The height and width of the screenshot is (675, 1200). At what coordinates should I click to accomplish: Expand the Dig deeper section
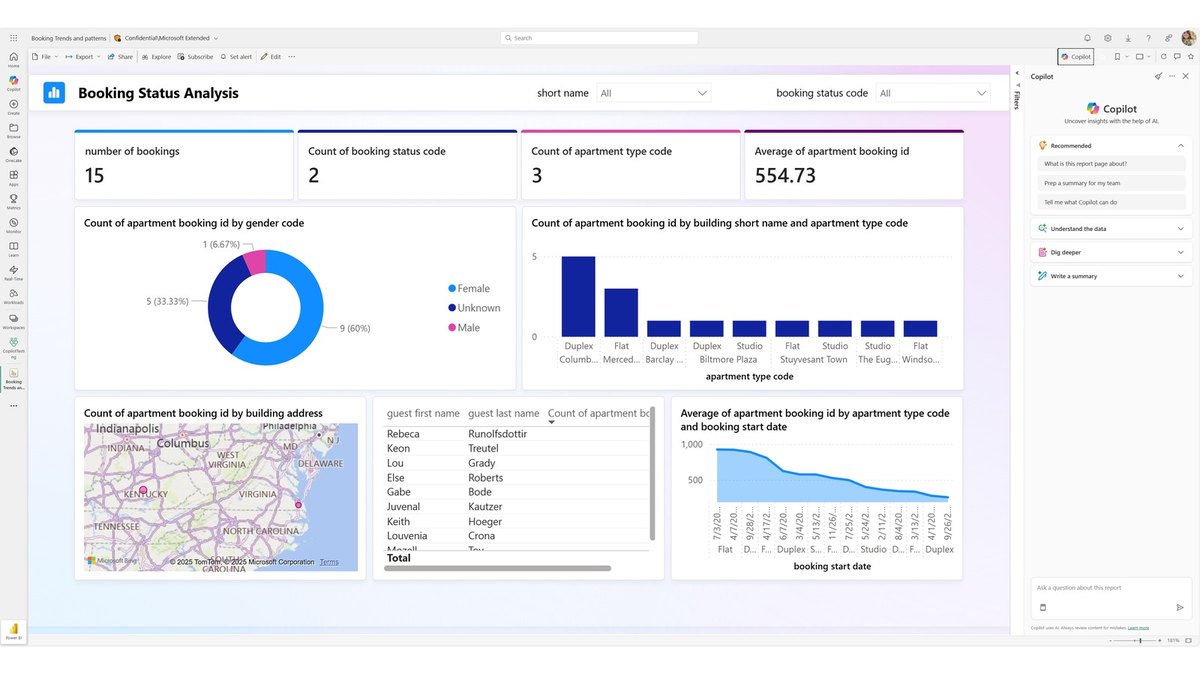[x=1110, y=252]
